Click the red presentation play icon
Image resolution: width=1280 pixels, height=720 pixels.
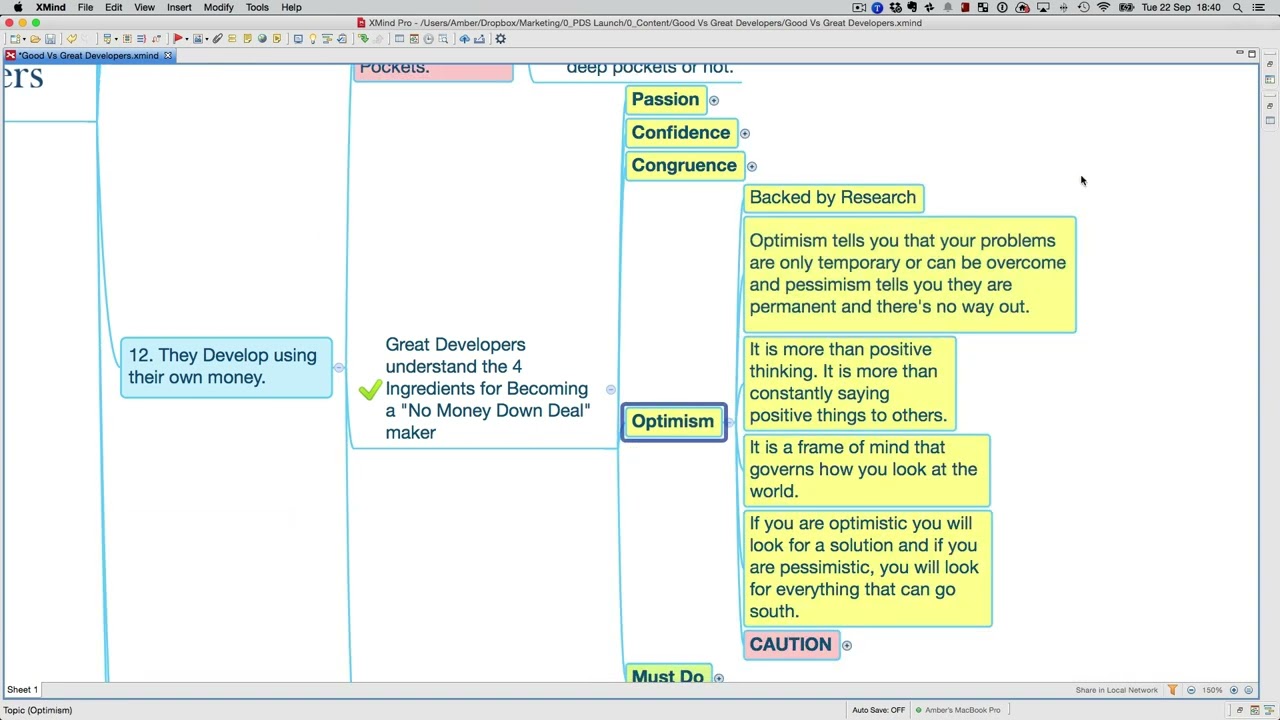point(178,39)
